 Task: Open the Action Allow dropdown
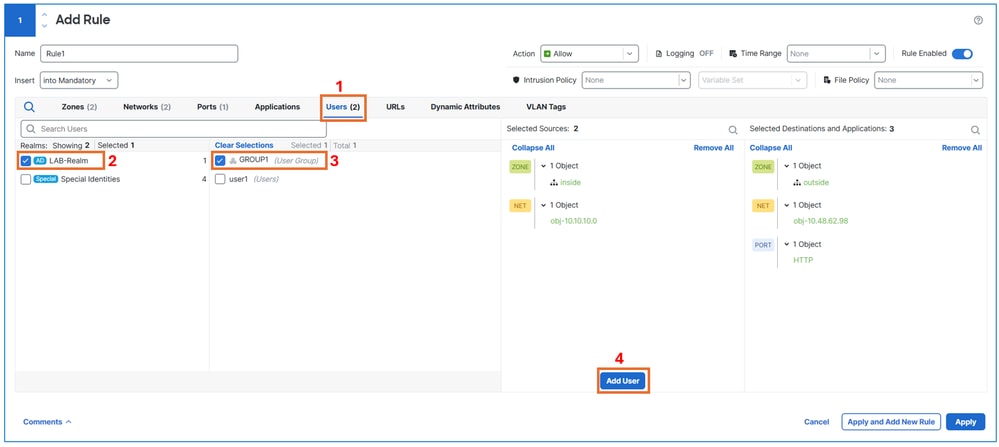(589, 54)
